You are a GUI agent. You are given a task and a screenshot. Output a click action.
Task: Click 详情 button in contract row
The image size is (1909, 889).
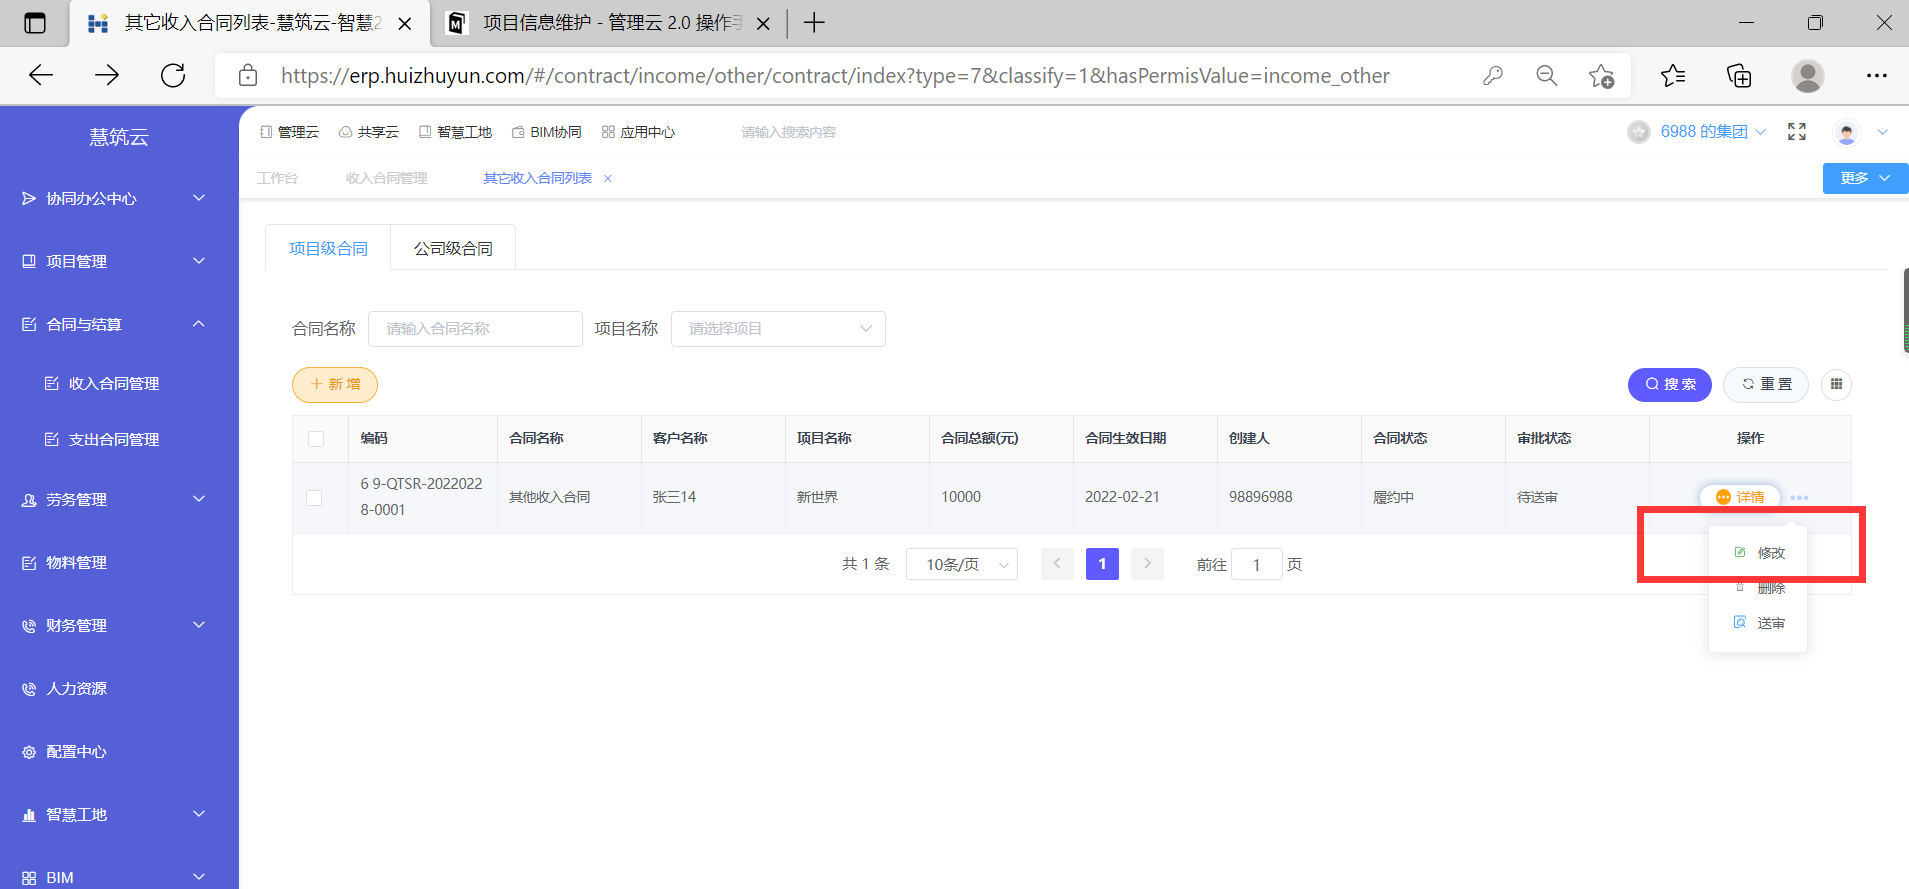click(x=1740, y=497)
